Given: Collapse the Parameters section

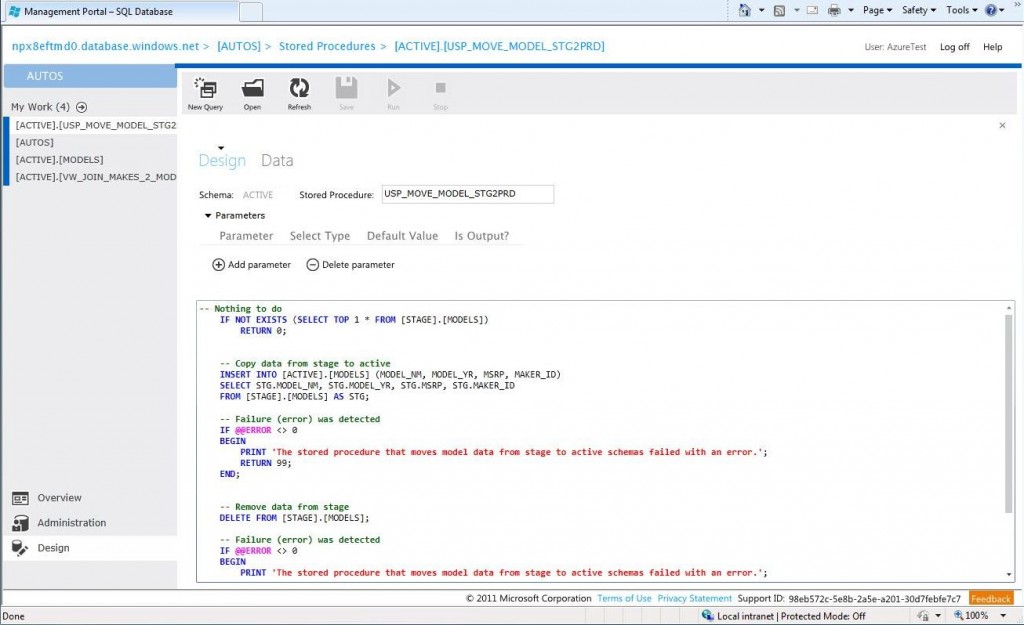Looking at the screenshot, I should point(207,215).
